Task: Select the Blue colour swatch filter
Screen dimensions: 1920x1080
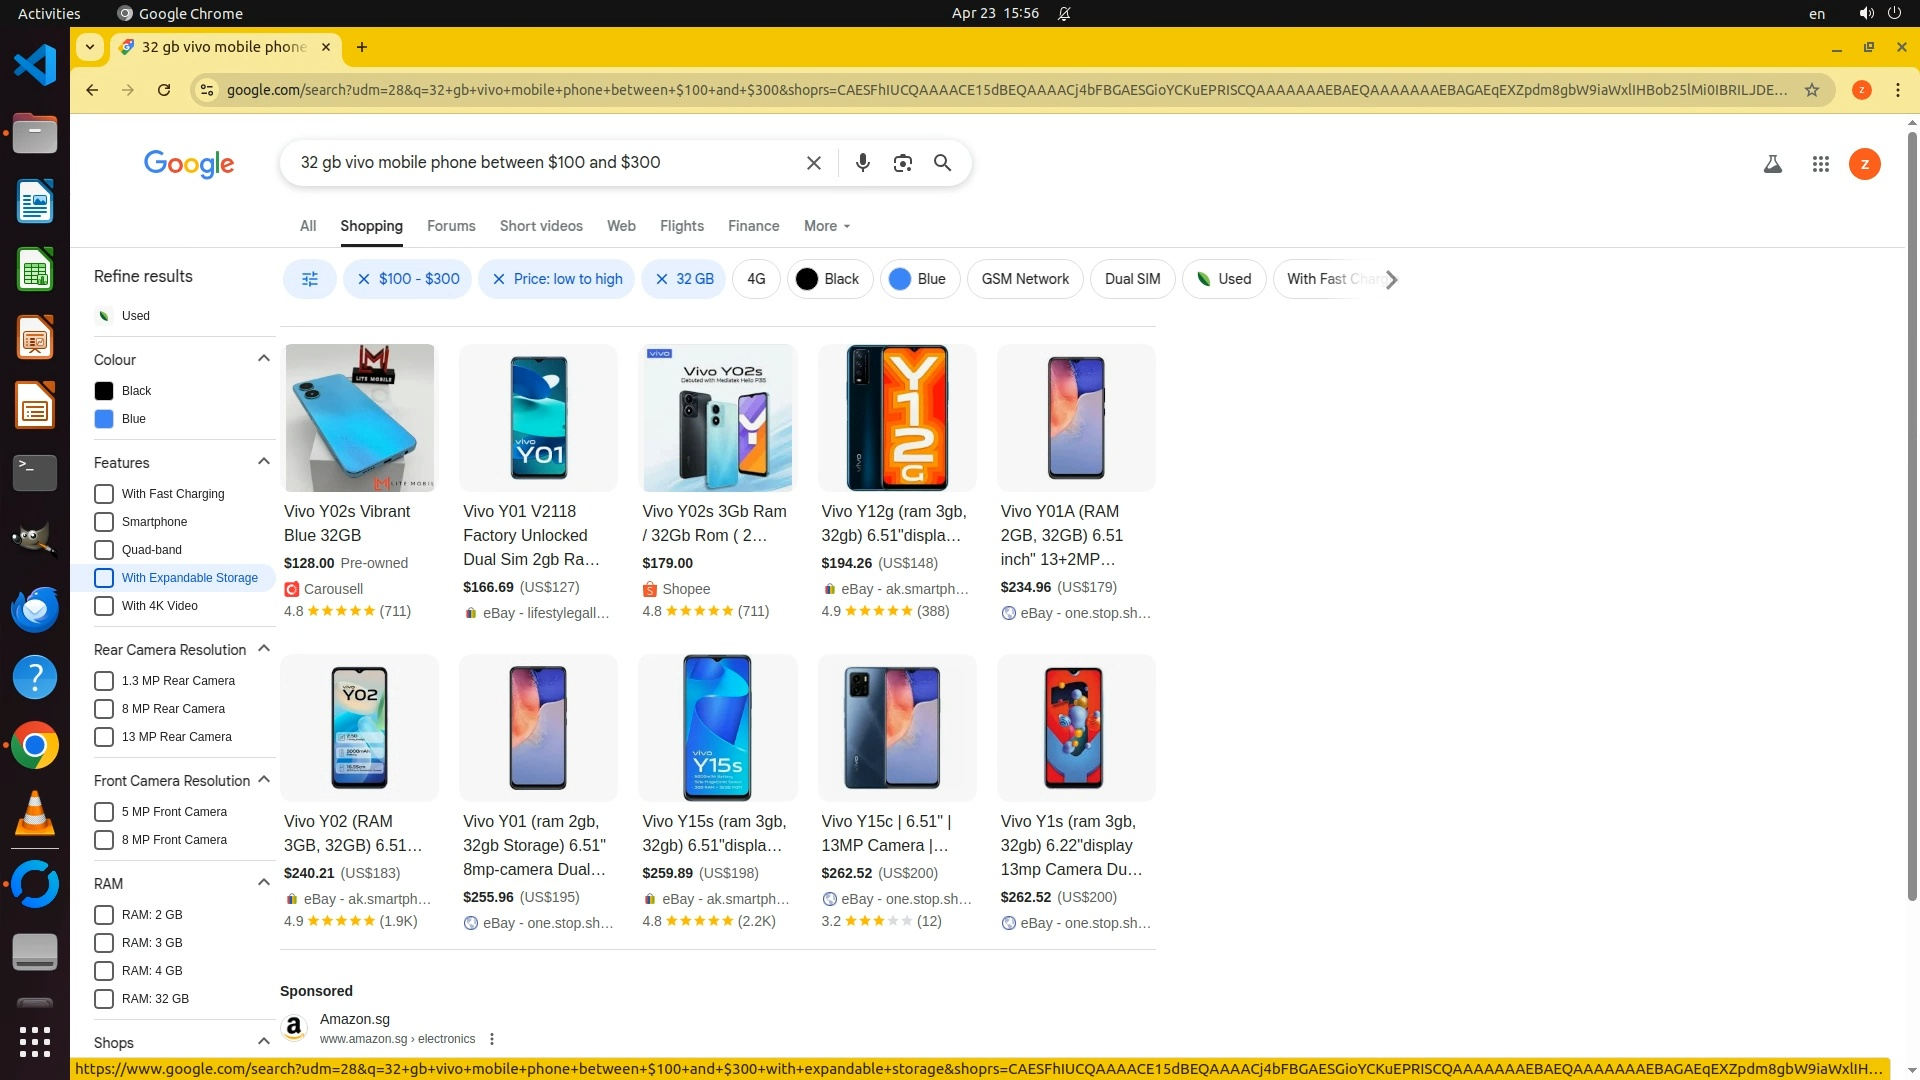Action: [104, 419]
